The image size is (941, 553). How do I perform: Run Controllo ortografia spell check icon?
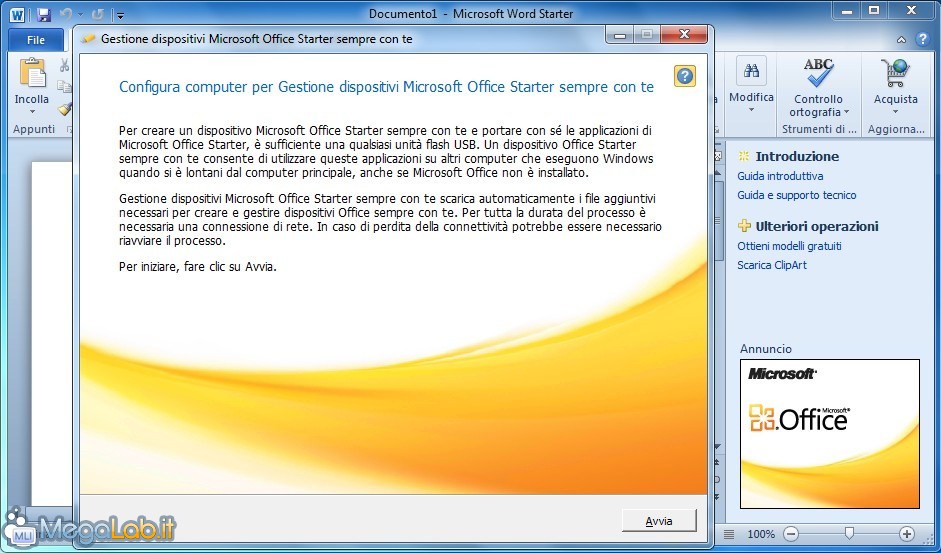819,73
